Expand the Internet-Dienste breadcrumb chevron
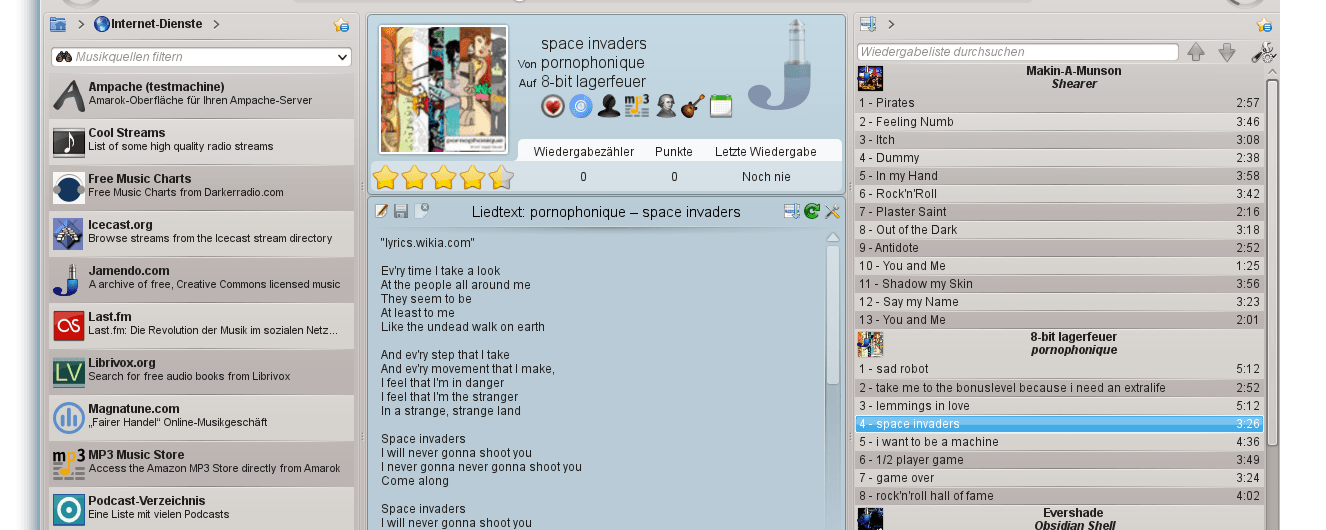 pyautogui.click(x=216, y=24)
